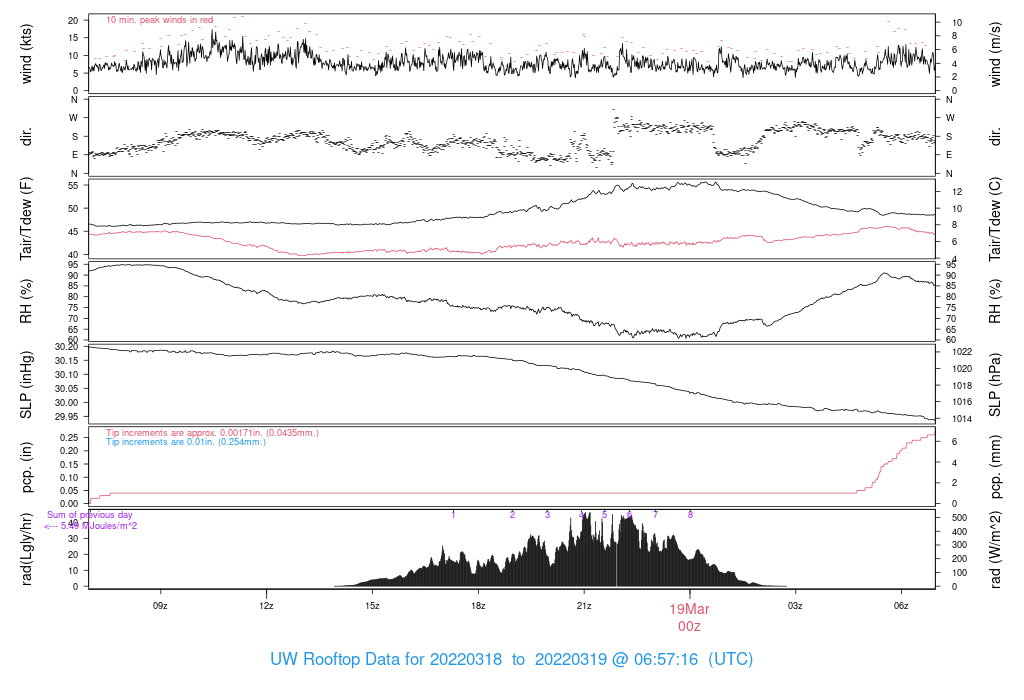1024x700 pixels.
Task: Click the red tip increments 0.00171in. text
Action: pyautogui.click(x=212, y=433)
